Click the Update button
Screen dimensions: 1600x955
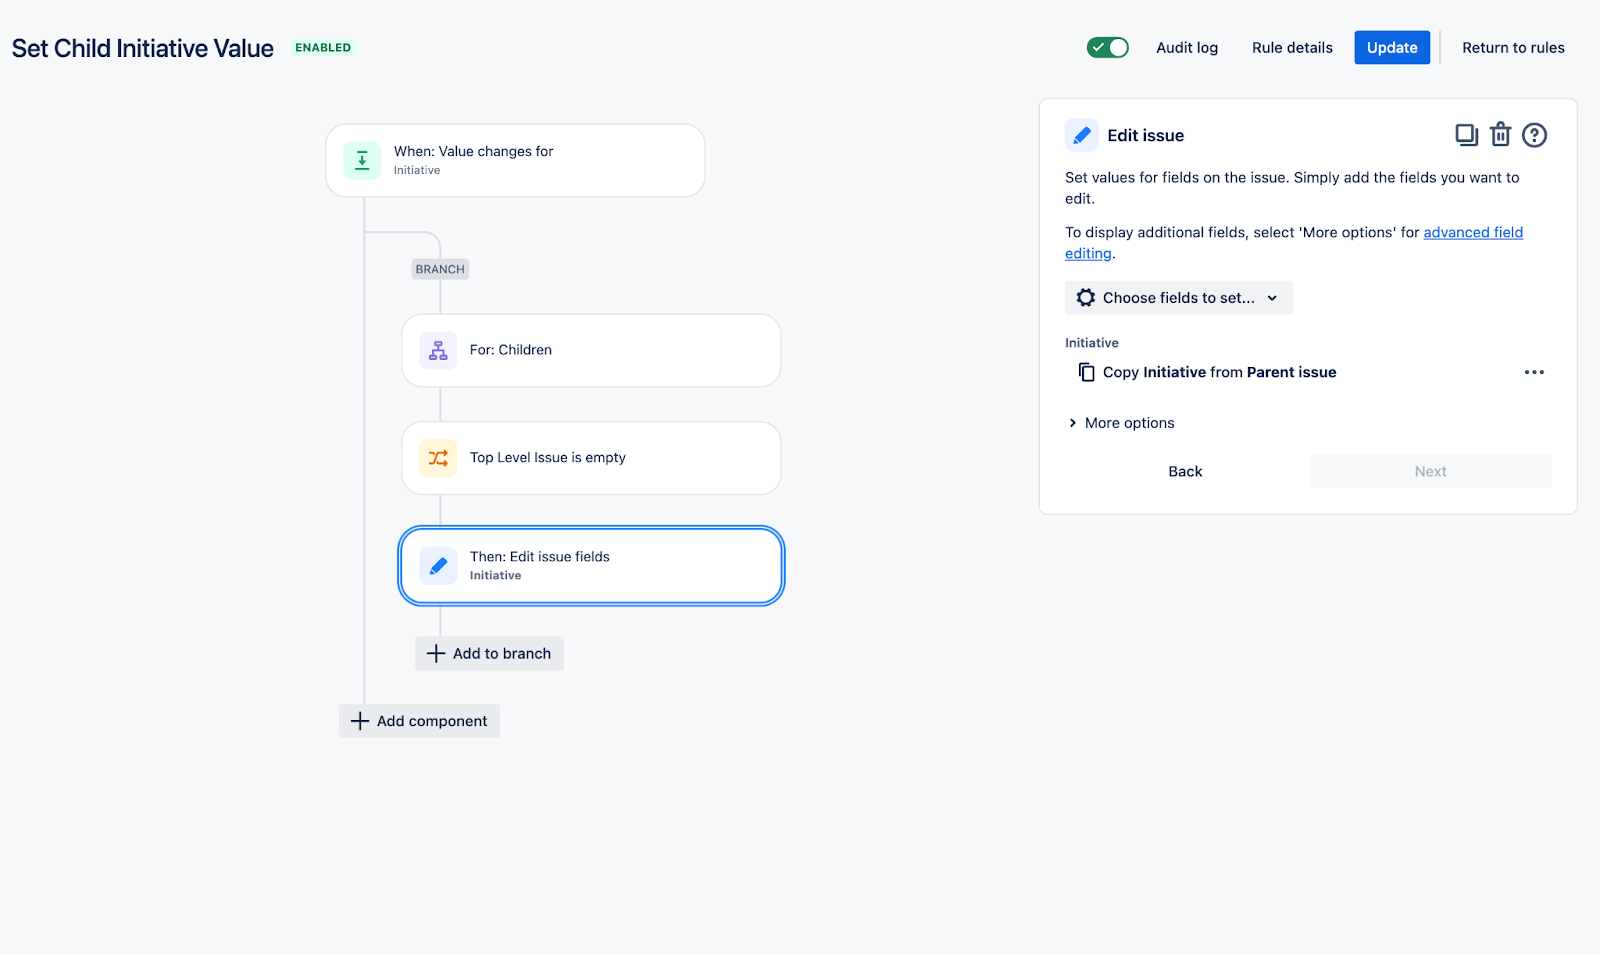click(1391, 48)
